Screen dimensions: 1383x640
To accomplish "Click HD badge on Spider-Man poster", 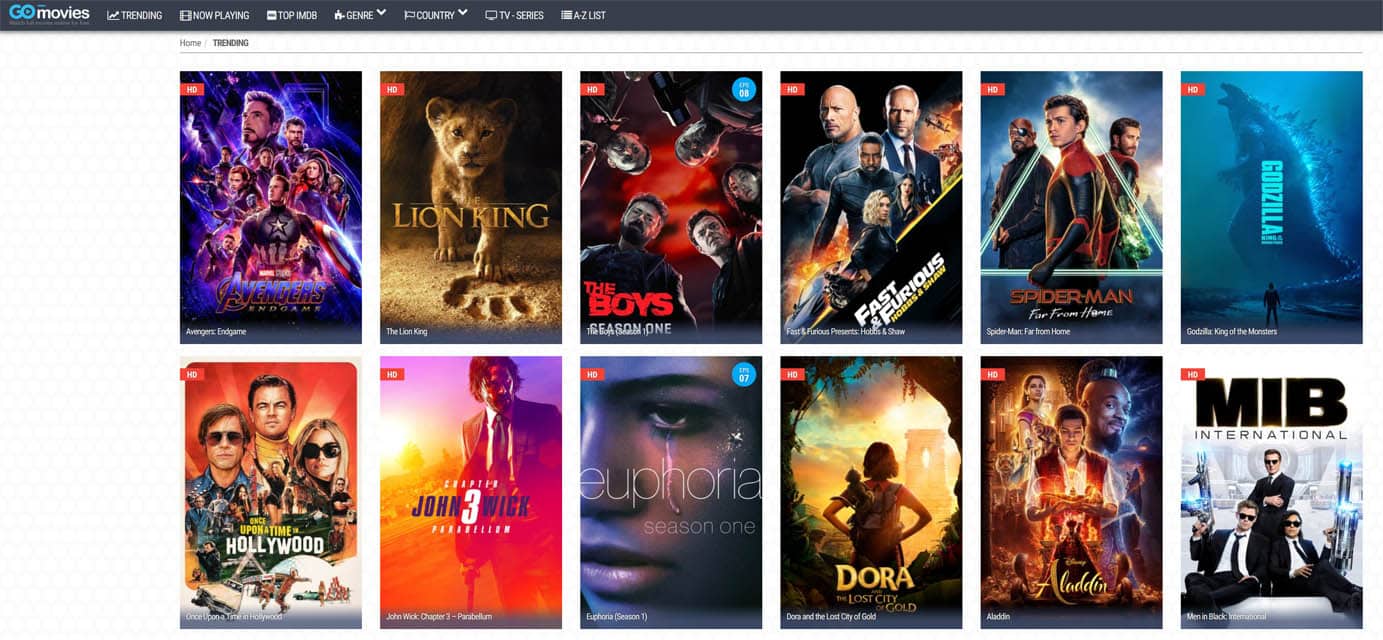I will (992, 89).
